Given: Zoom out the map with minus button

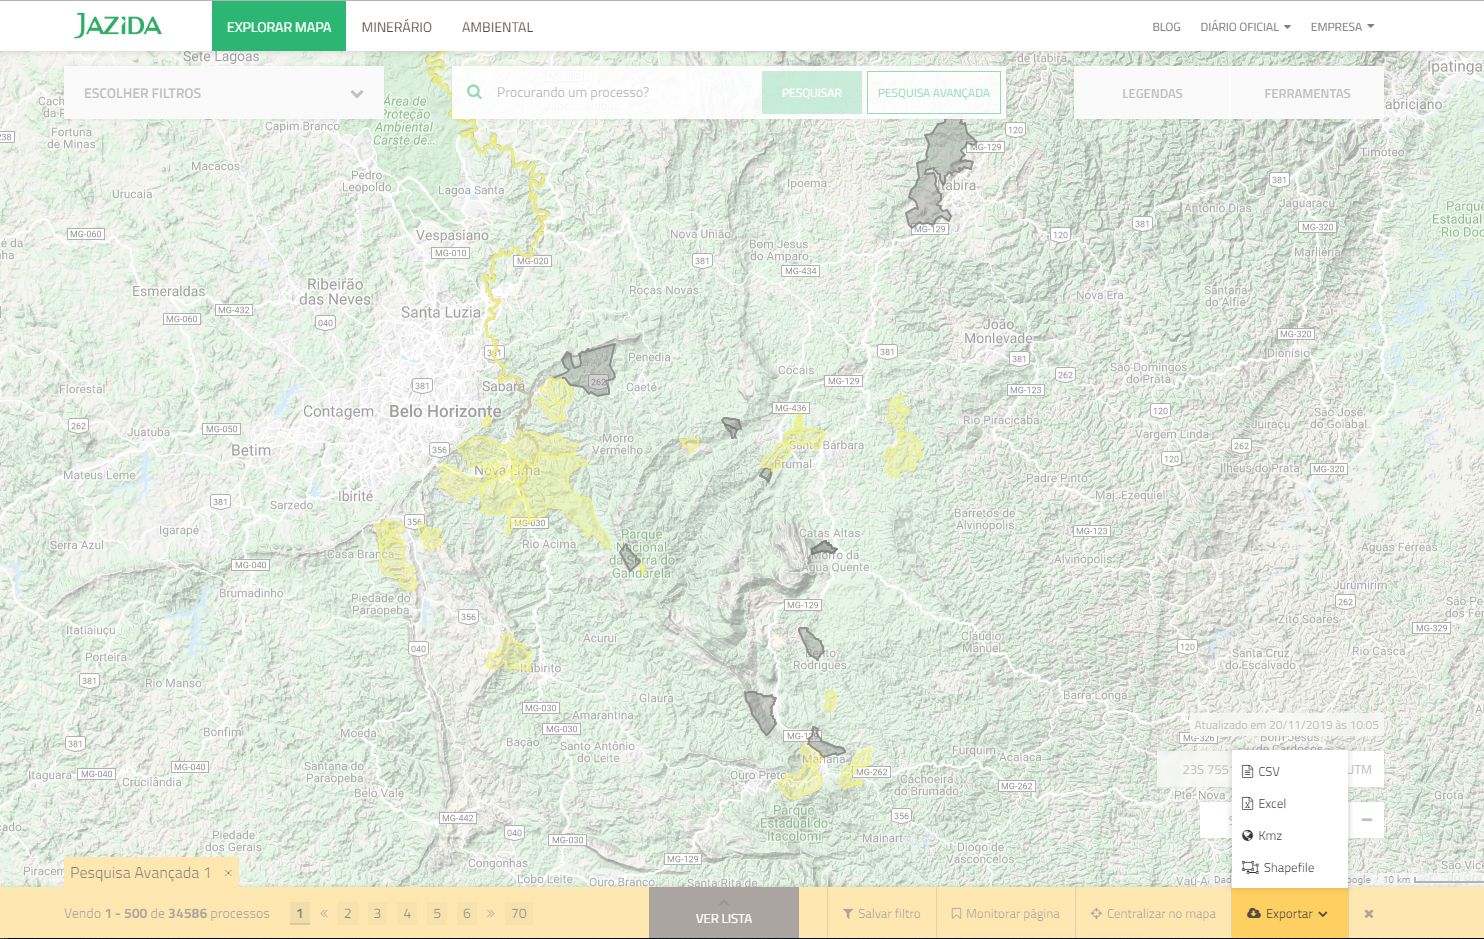Looking at the screenshot, I should point(1366,820).
